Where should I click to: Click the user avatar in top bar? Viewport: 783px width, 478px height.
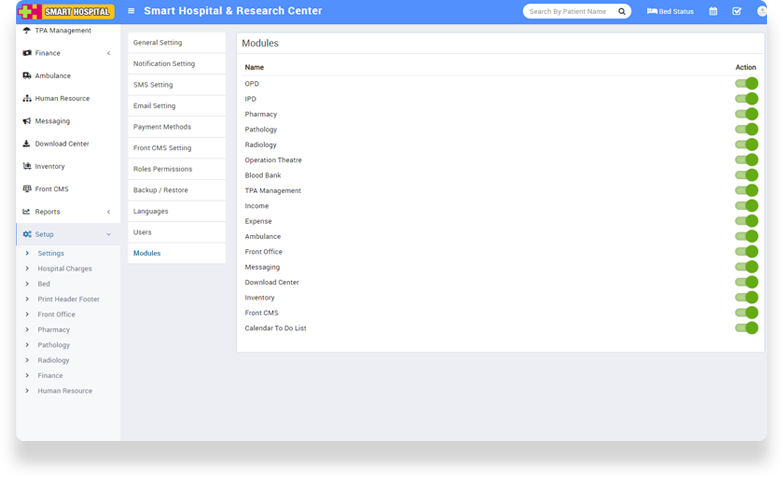pyautogui.click(x=762, y=11)
